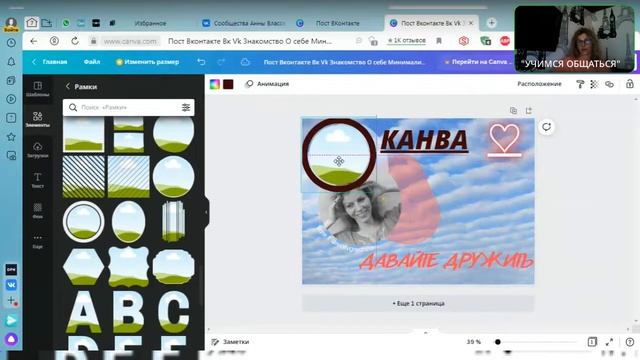Open the Заметки notes button

(230, 342)
